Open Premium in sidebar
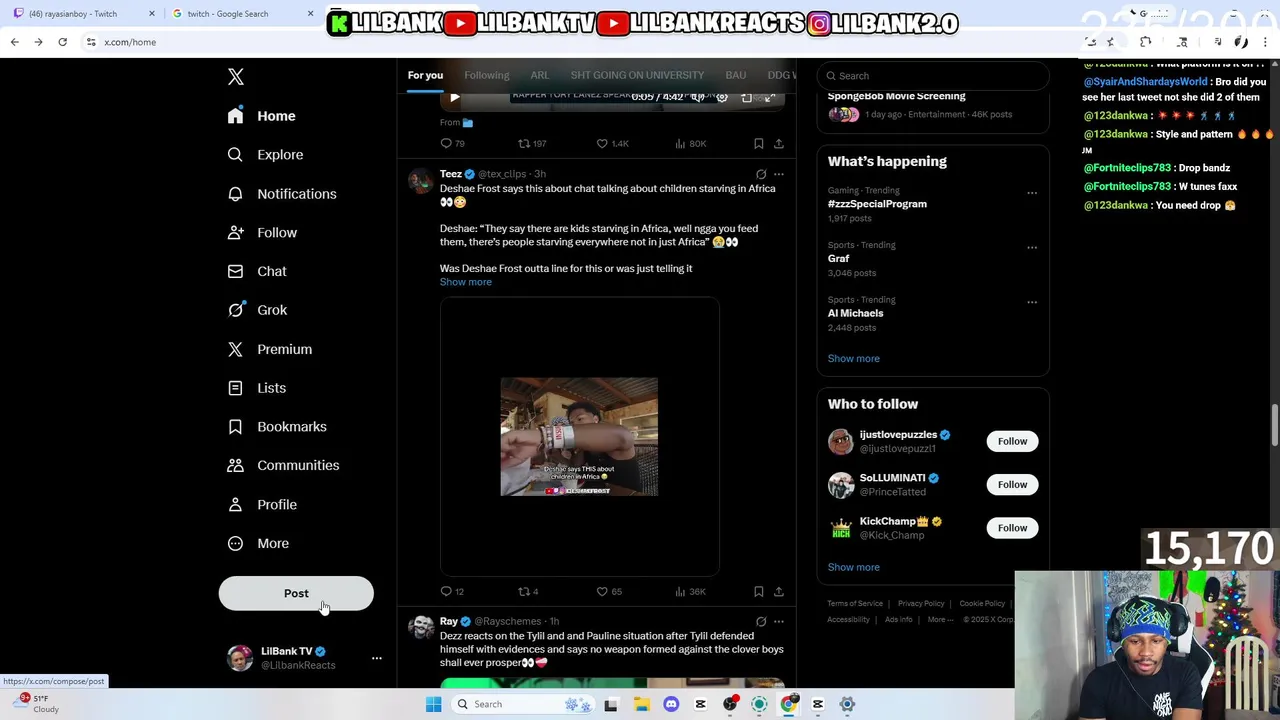This screenshot has width=1280, height=720. (269, 349)
